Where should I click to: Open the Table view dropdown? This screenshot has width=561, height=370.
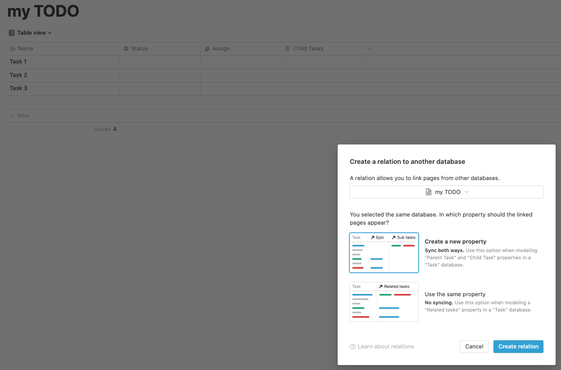pos(30,33)
